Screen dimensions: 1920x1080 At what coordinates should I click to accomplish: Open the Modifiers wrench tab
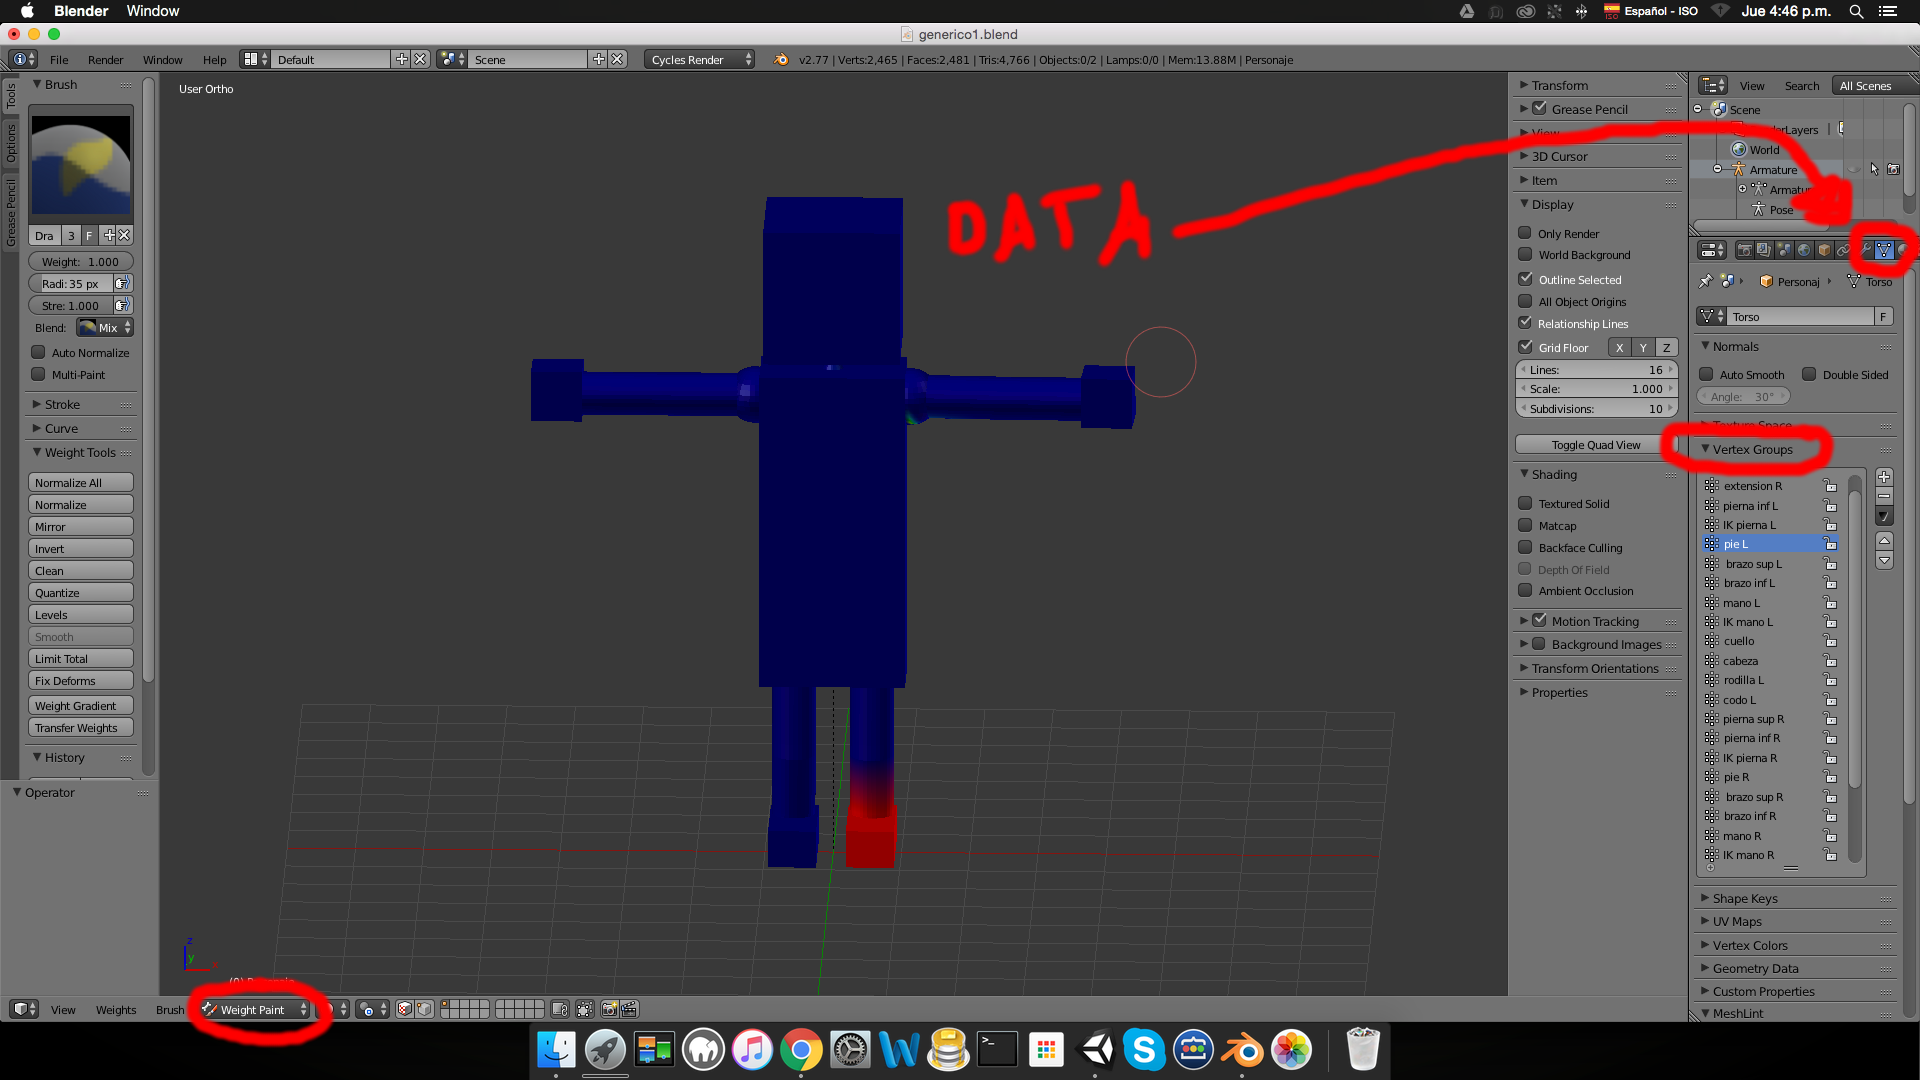point(1865,250)
